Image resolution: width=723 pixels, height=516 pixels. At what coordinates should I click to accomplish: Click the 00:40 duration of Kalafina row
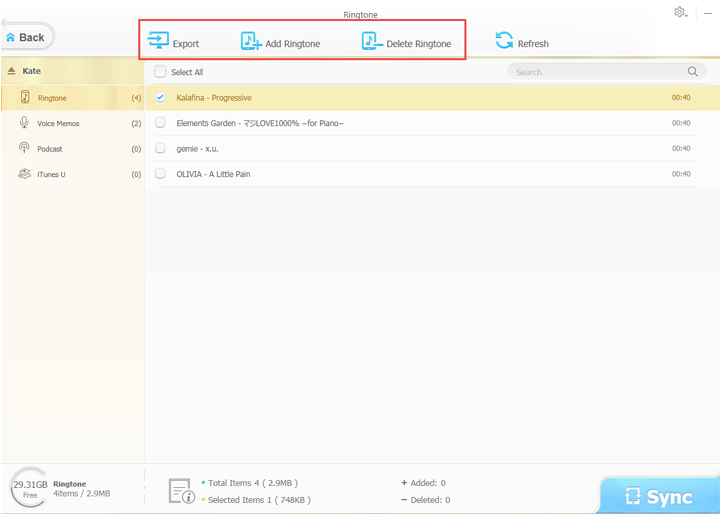681,97
